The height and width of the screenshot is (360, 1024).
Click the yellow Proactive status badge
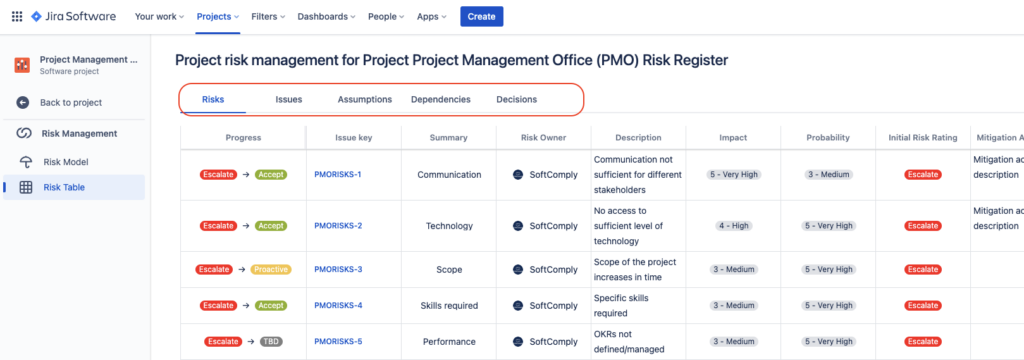[x=271, y=269]
